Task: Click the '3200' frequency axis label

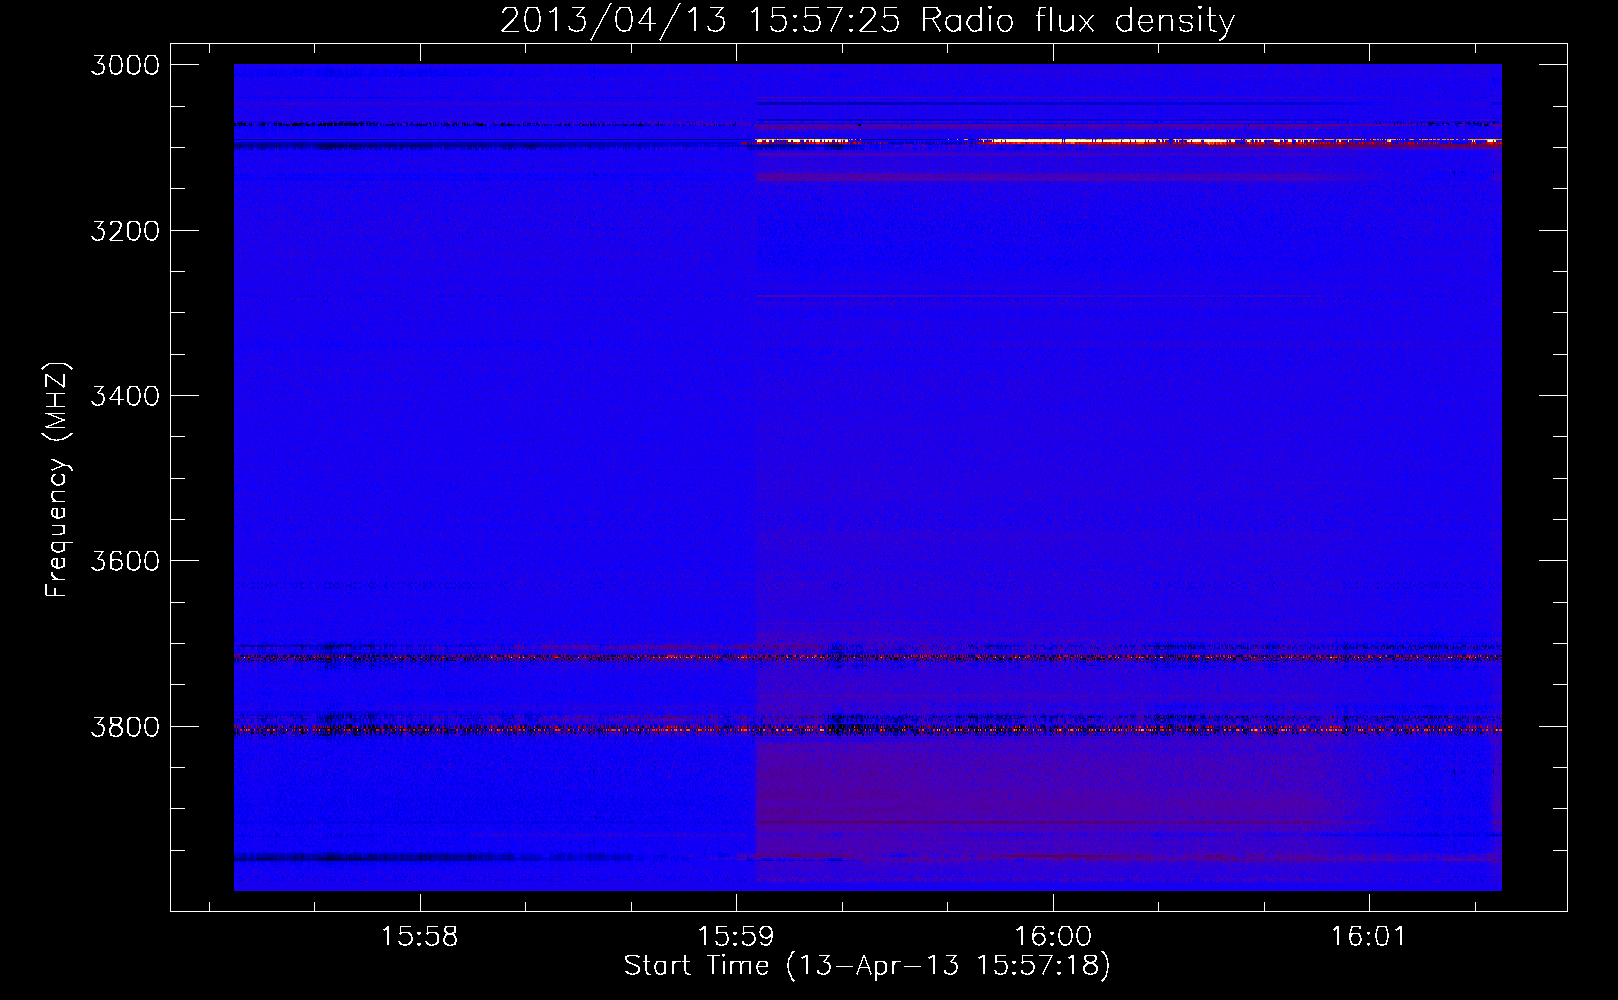Action: tap(125, 231)
